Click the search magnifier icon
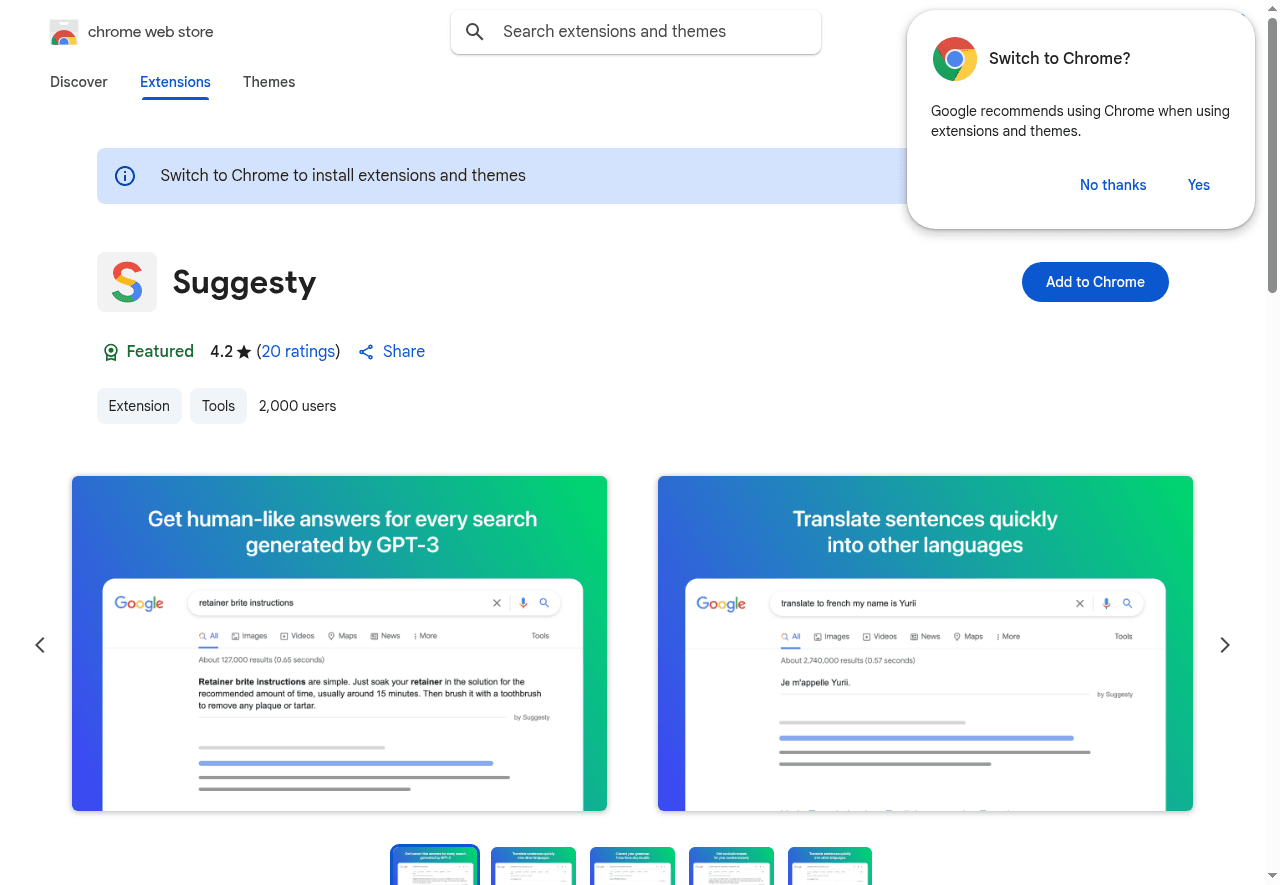Viewport: 1280px width, 885px height. (475, 32)
